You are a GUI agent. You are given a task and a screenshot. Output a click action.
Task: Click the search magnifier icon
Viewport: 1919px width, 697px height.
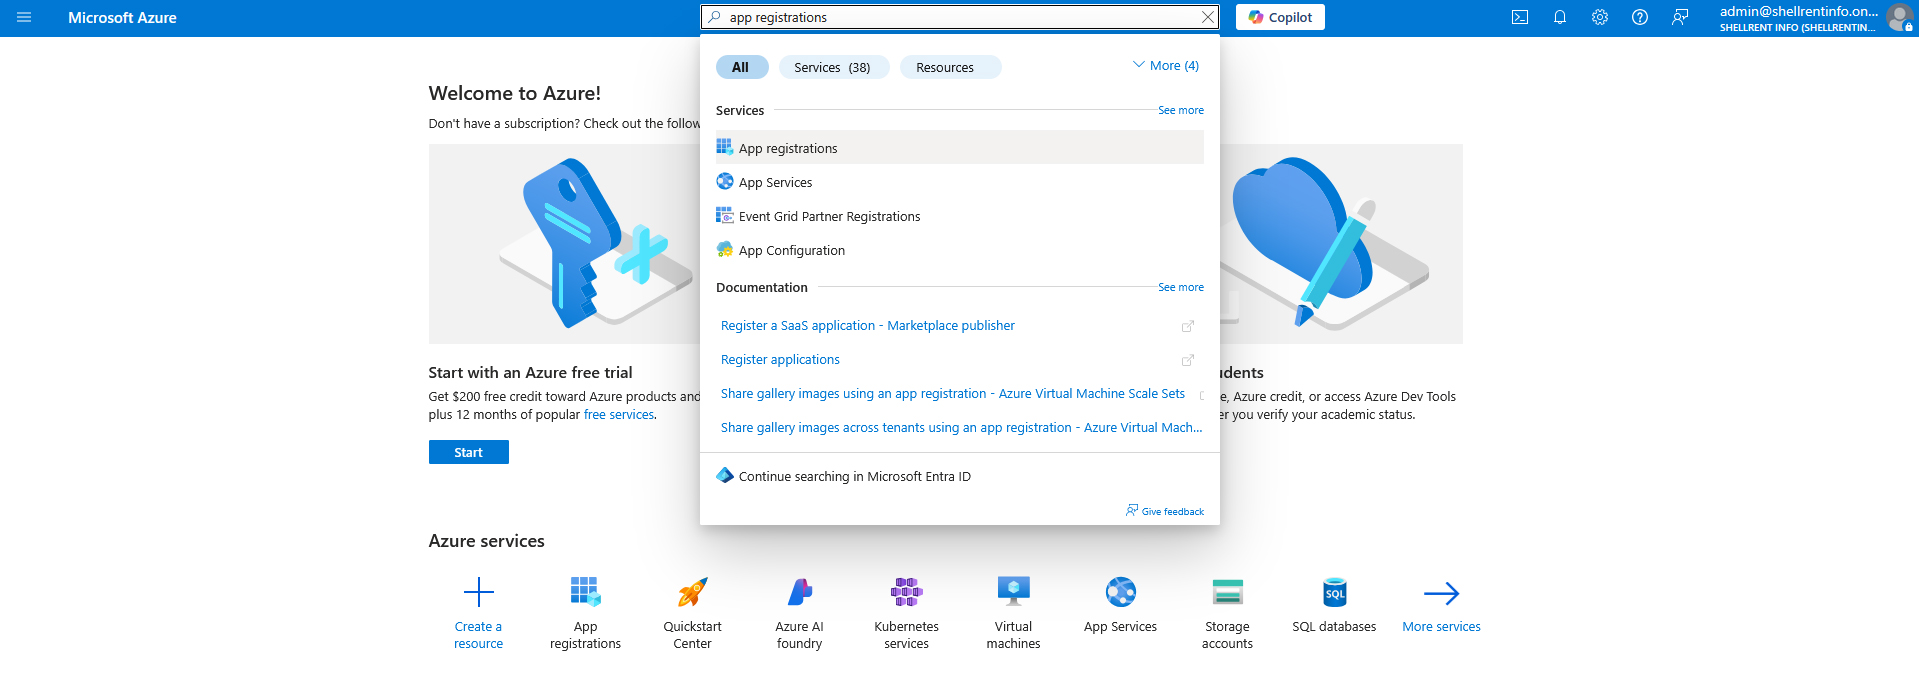(x=714, y=17)
